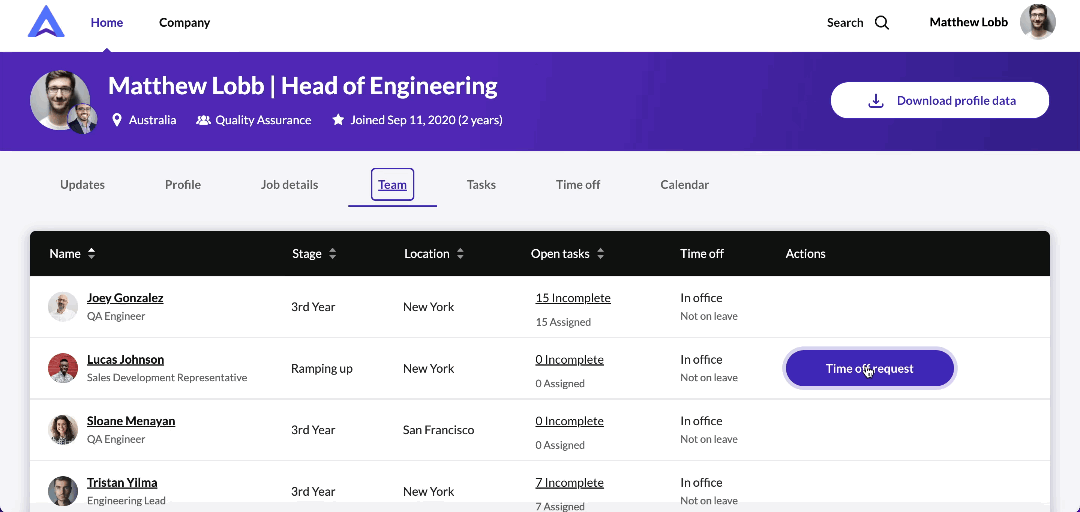Go to the Company menu item
1080x512 pixels.
184,23
